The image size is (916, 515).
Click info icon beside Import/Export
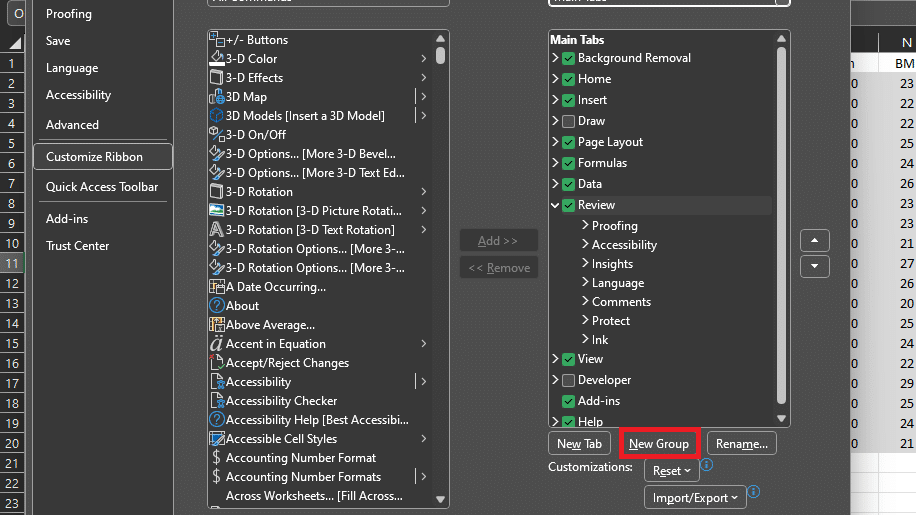(x=753, y=492)
